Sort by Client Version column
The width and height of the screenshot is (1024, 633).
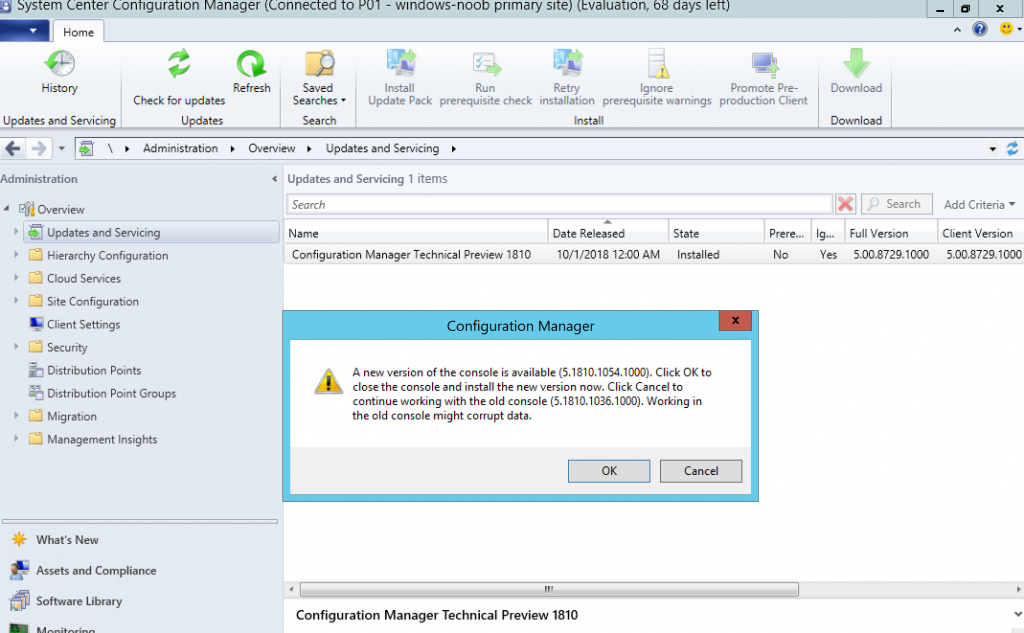(x=981, y=233)
